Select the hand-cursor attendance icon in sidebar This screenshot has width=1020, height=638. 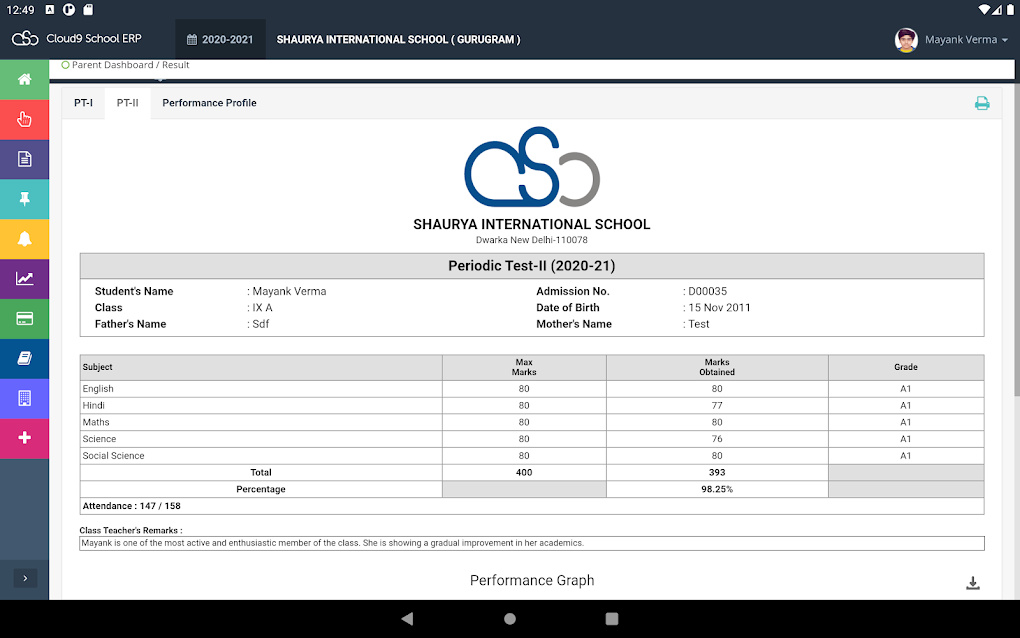click(24, 119)
